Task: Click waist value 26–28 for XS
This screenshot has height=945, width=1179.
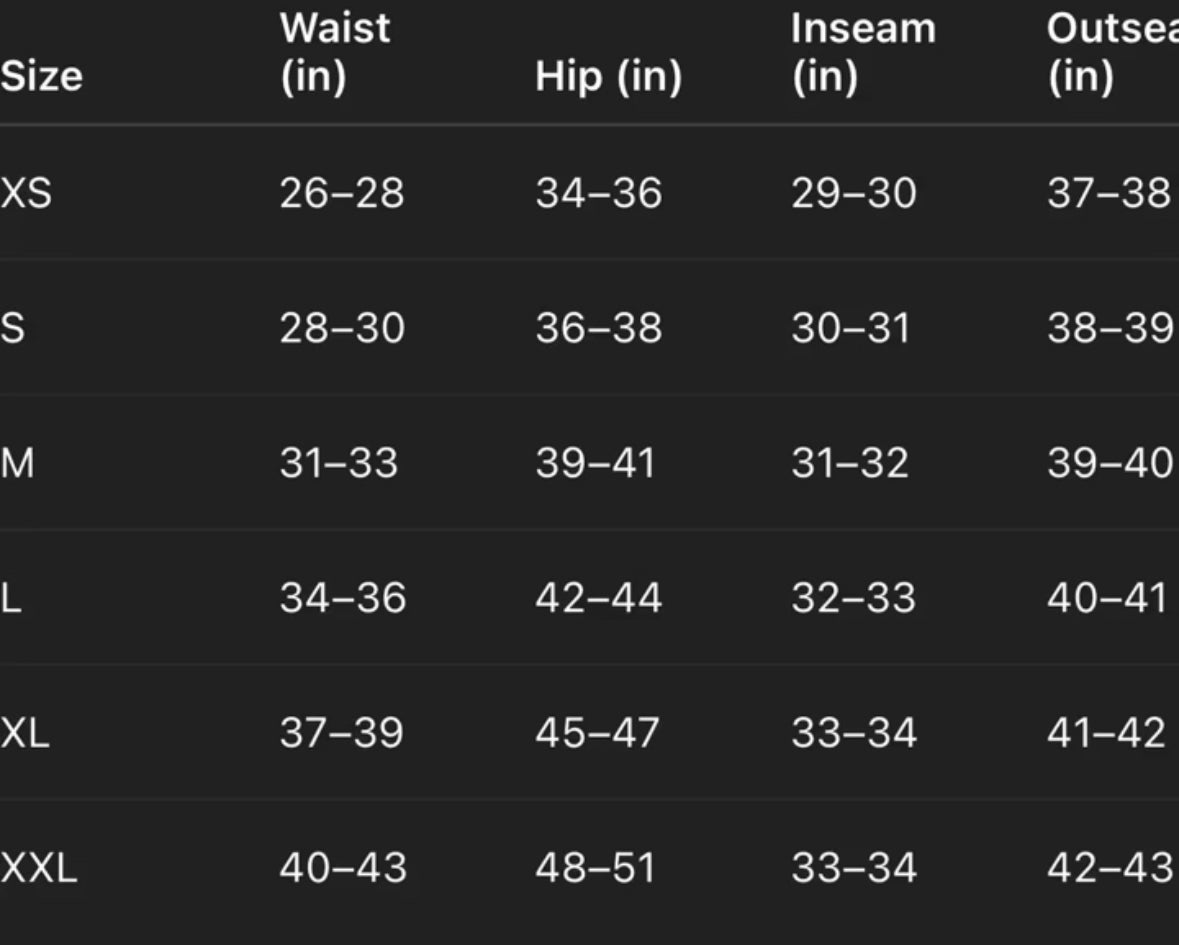Action: 342,193
